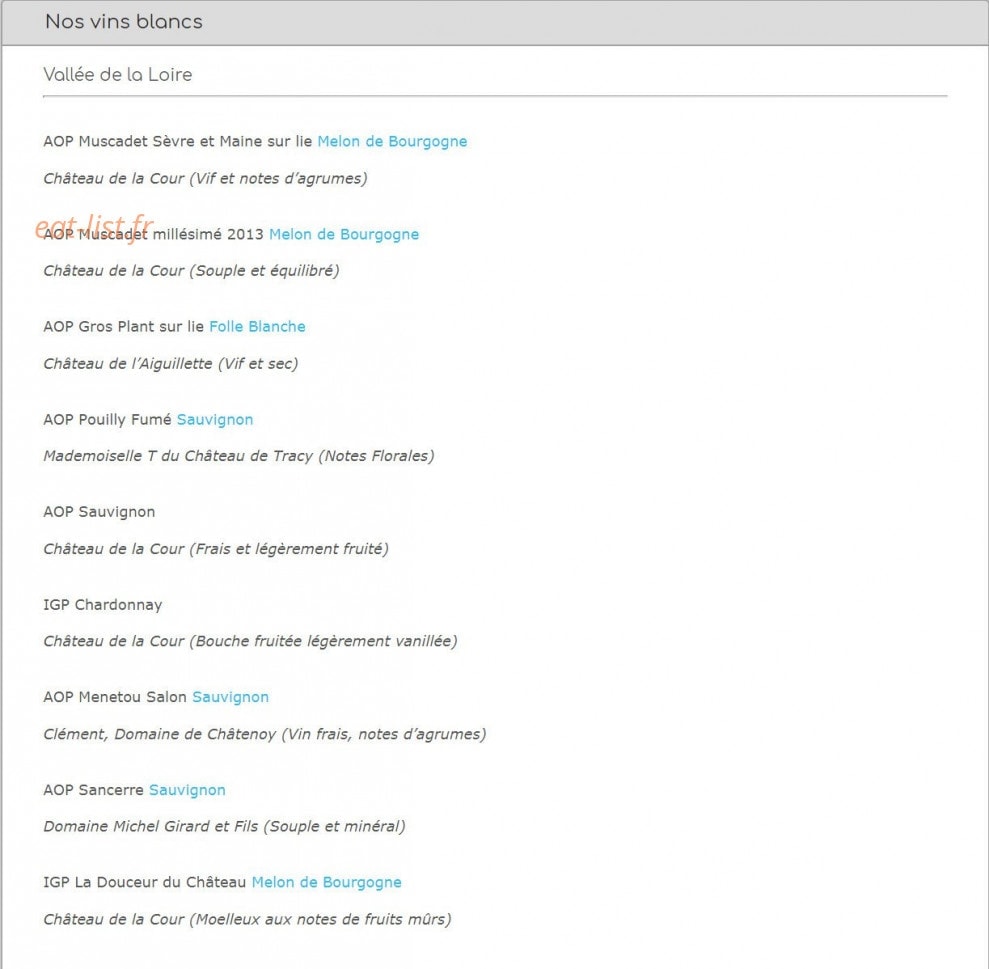Select the AOP Gros Plant sur lie entry
The width and height of the screenshot is (989, 969).
[x=124, y=326]
